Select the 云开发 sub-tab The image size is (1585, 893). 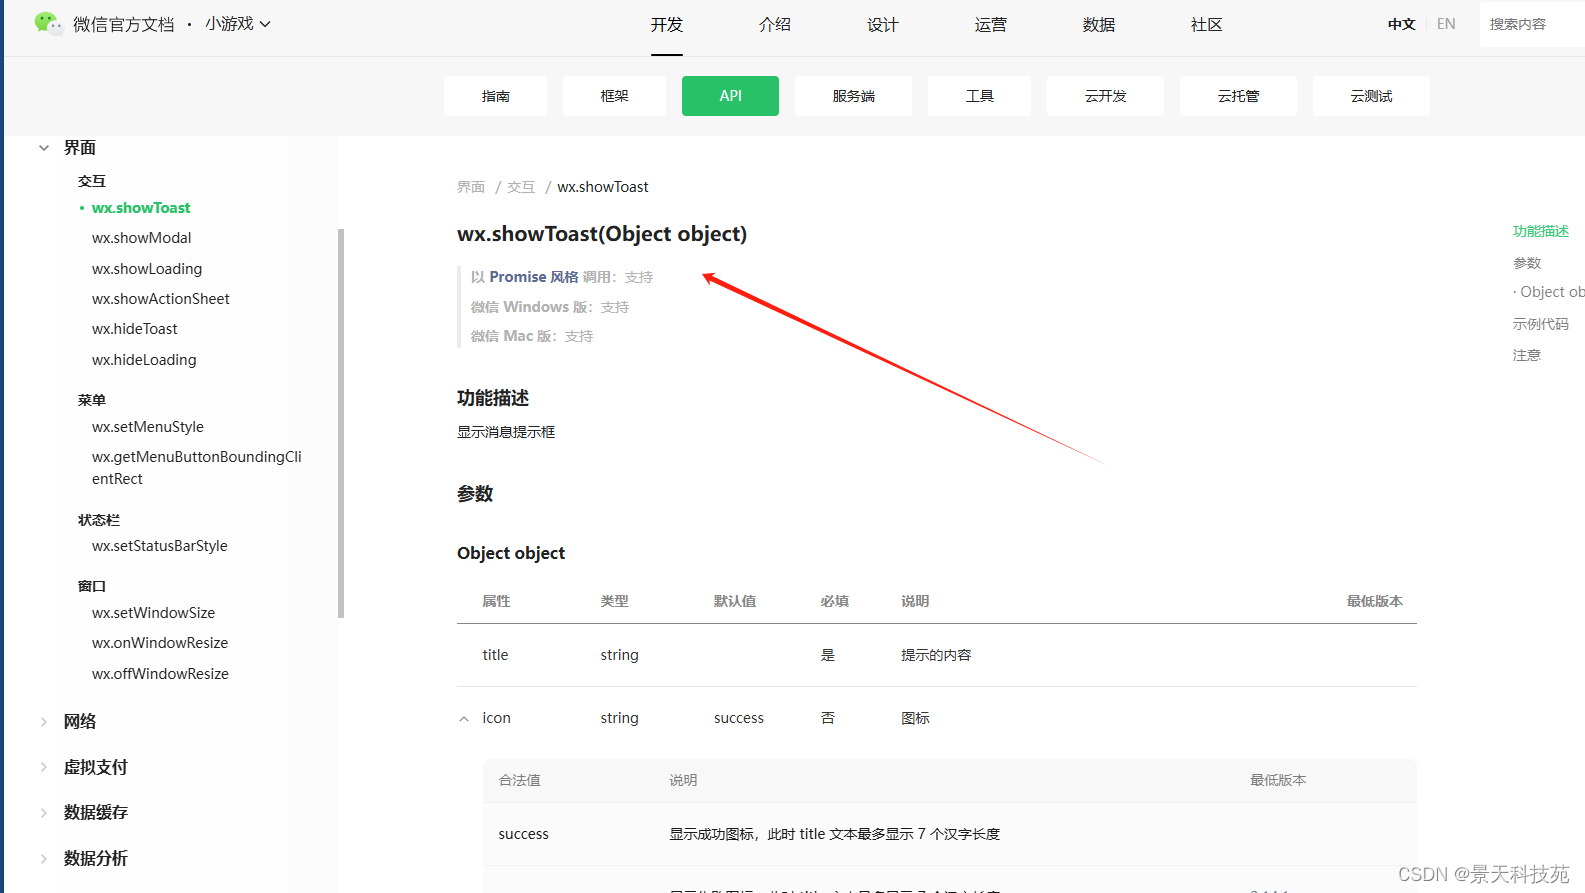1105,96
